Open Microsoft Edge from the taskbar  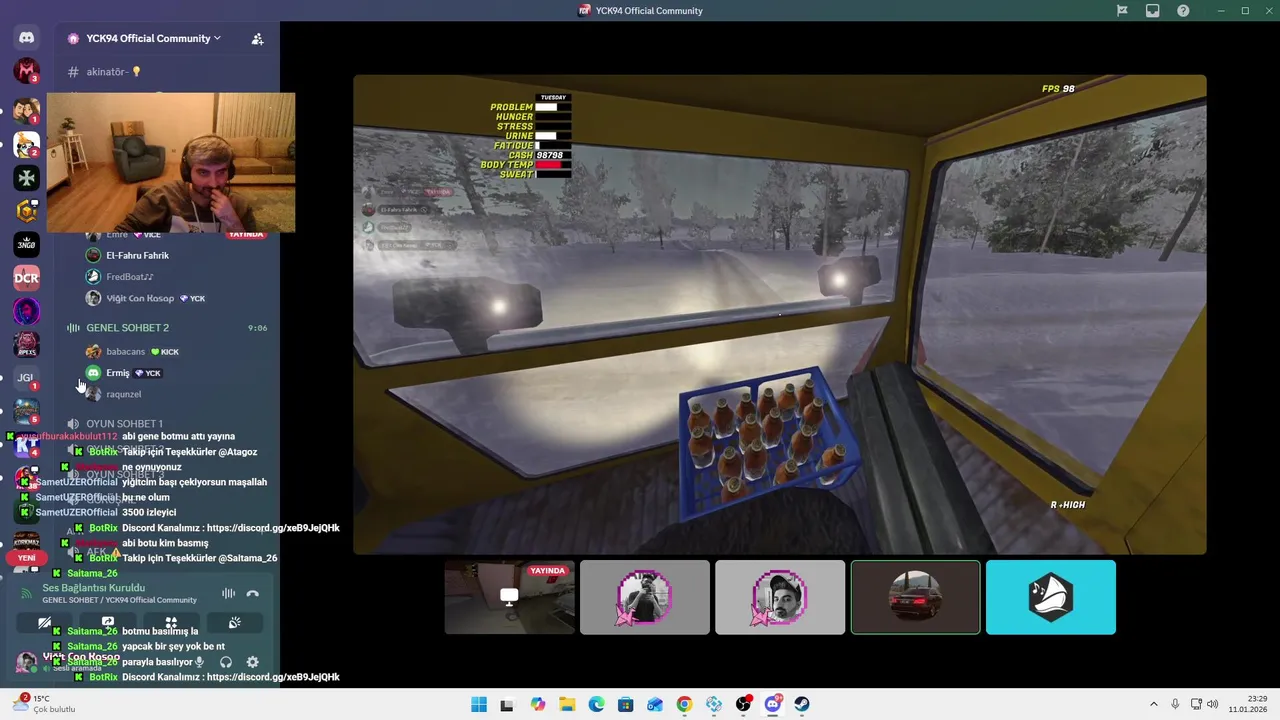tap(596, 704)
